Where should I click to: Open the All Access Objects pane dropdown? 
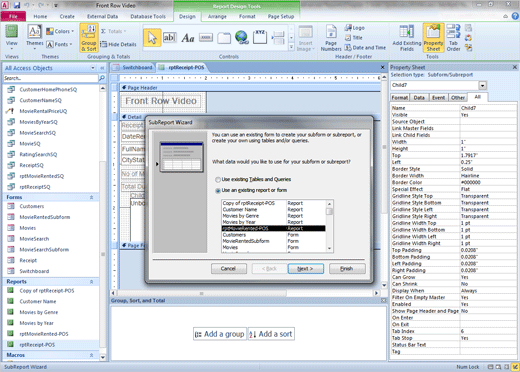tap(93, 68)
